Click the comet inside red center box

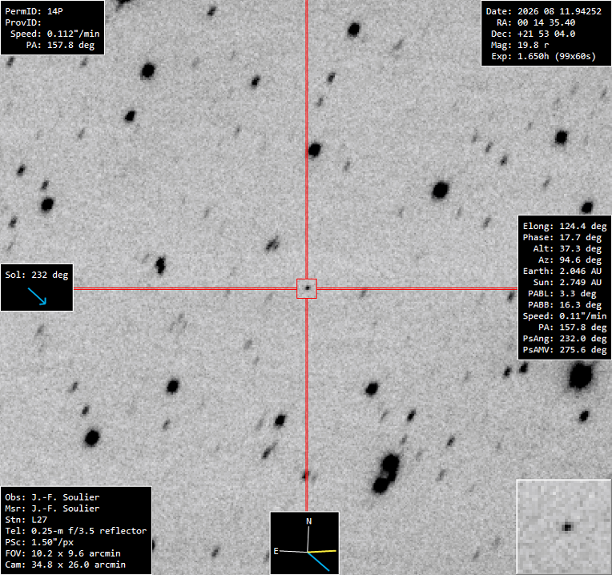307,288
